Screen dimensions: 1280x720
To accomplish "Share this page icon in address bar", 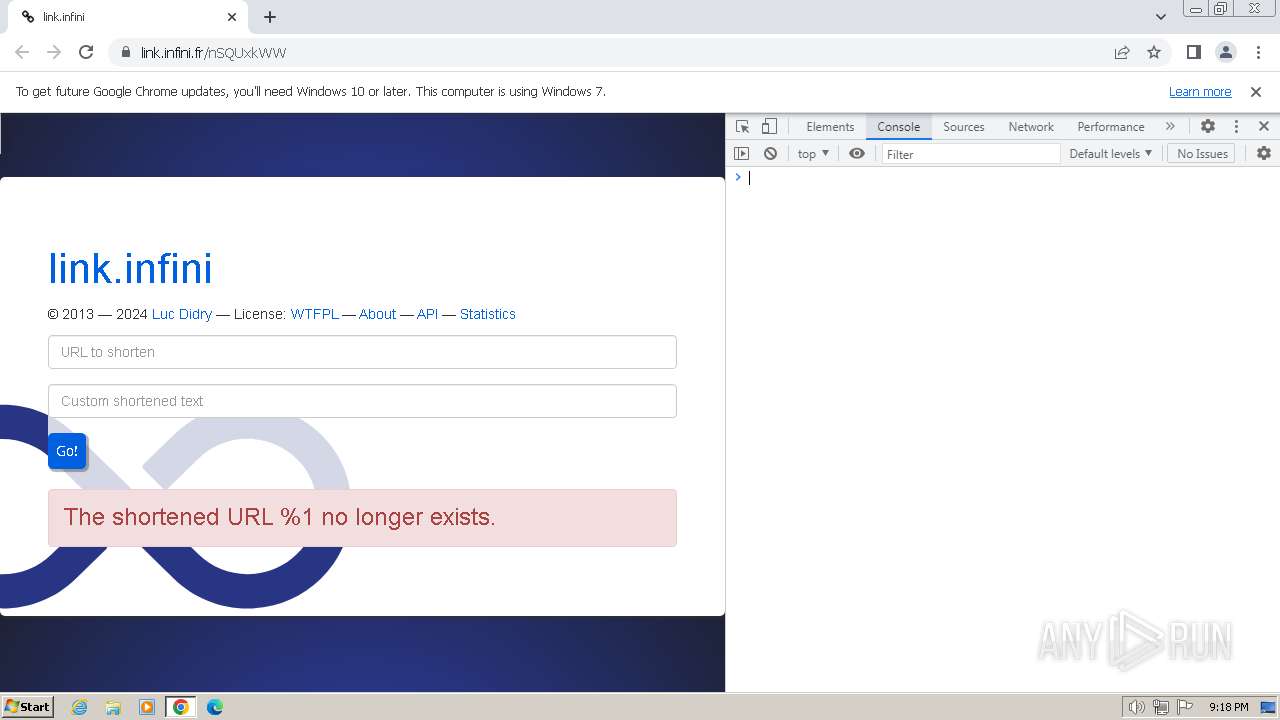I will 1122,52.
